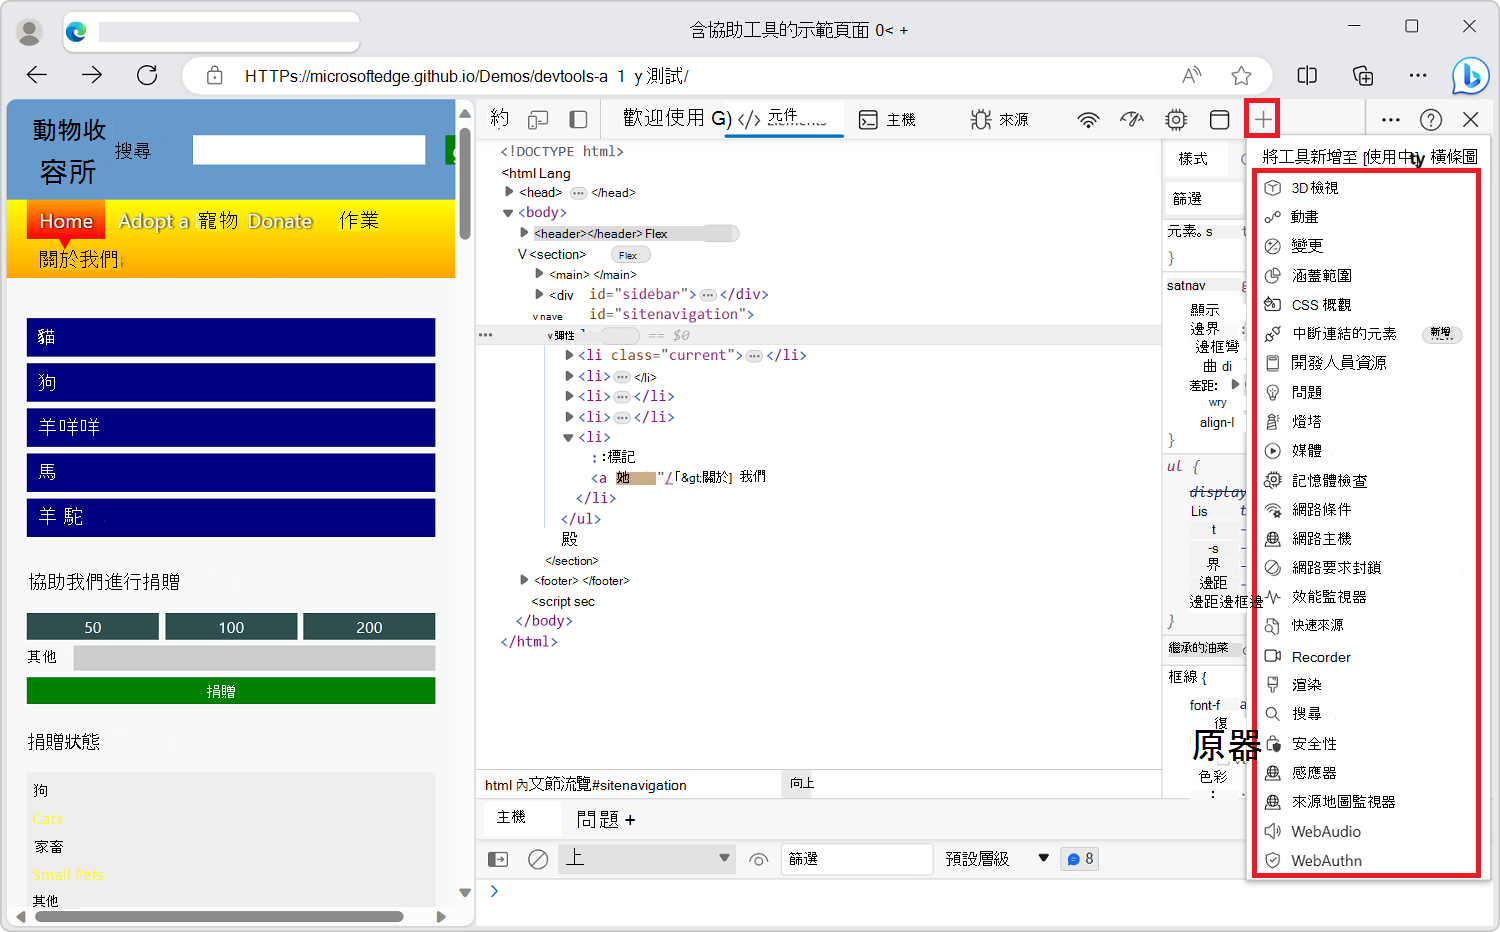Click the green 捐贈 donate button
The image size is (1500, 932).
(231, 691)
